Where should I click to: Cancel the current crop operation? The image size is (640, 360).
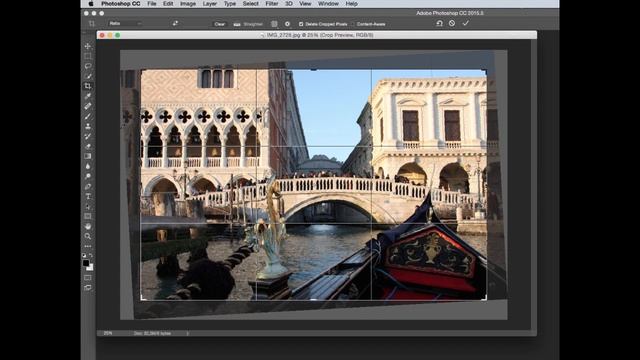(452, 23)
